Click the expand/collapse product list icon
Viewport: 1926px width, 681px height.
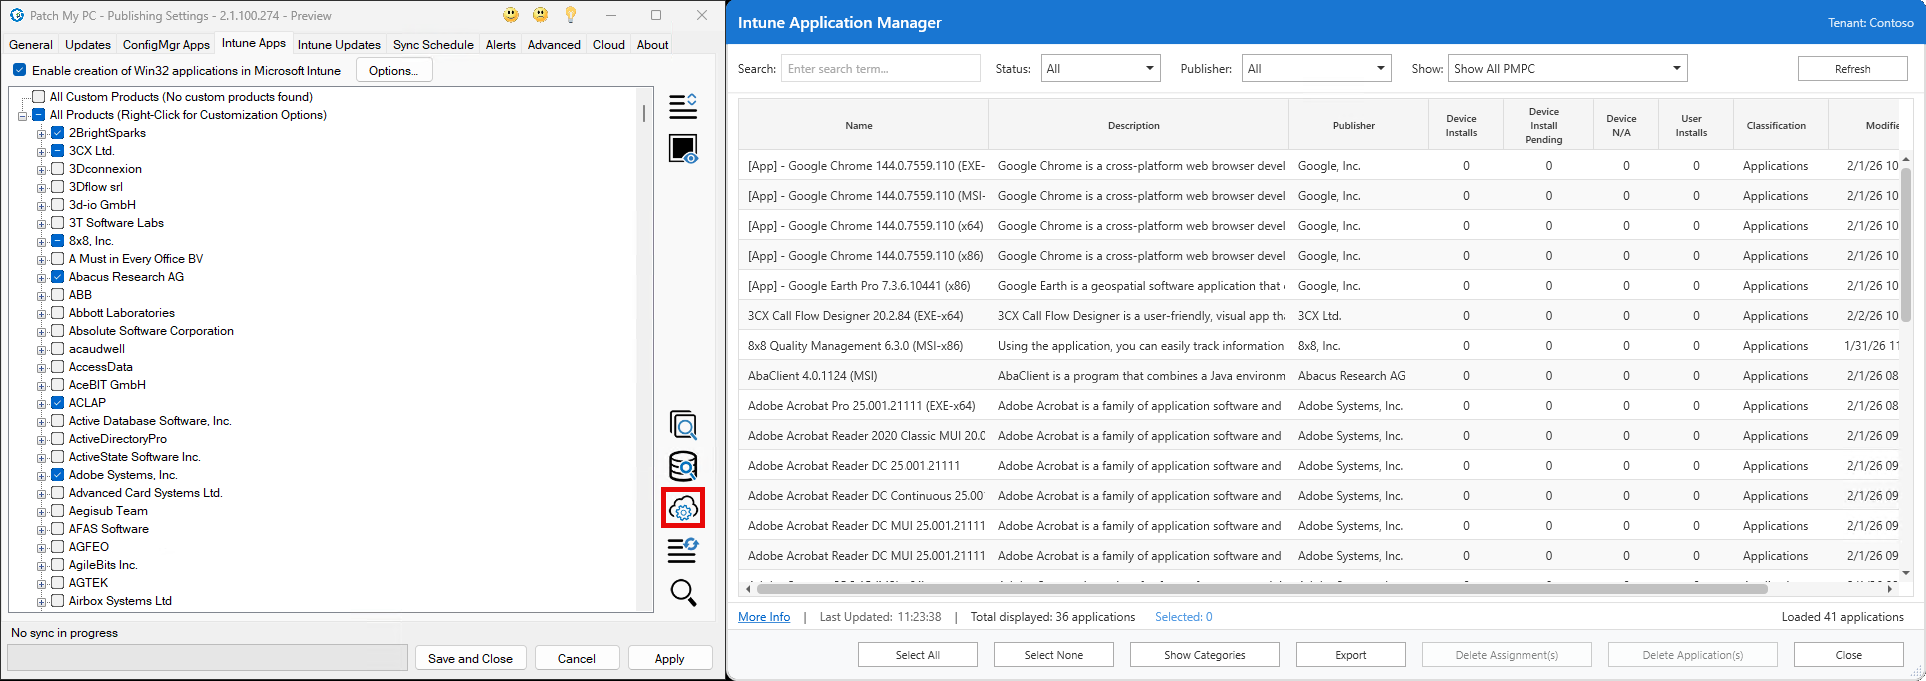[683, 106]
